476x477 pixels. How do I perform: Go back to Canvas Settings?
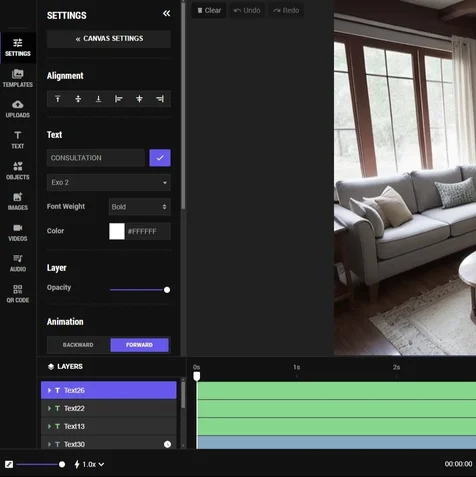tap(109, 39)
